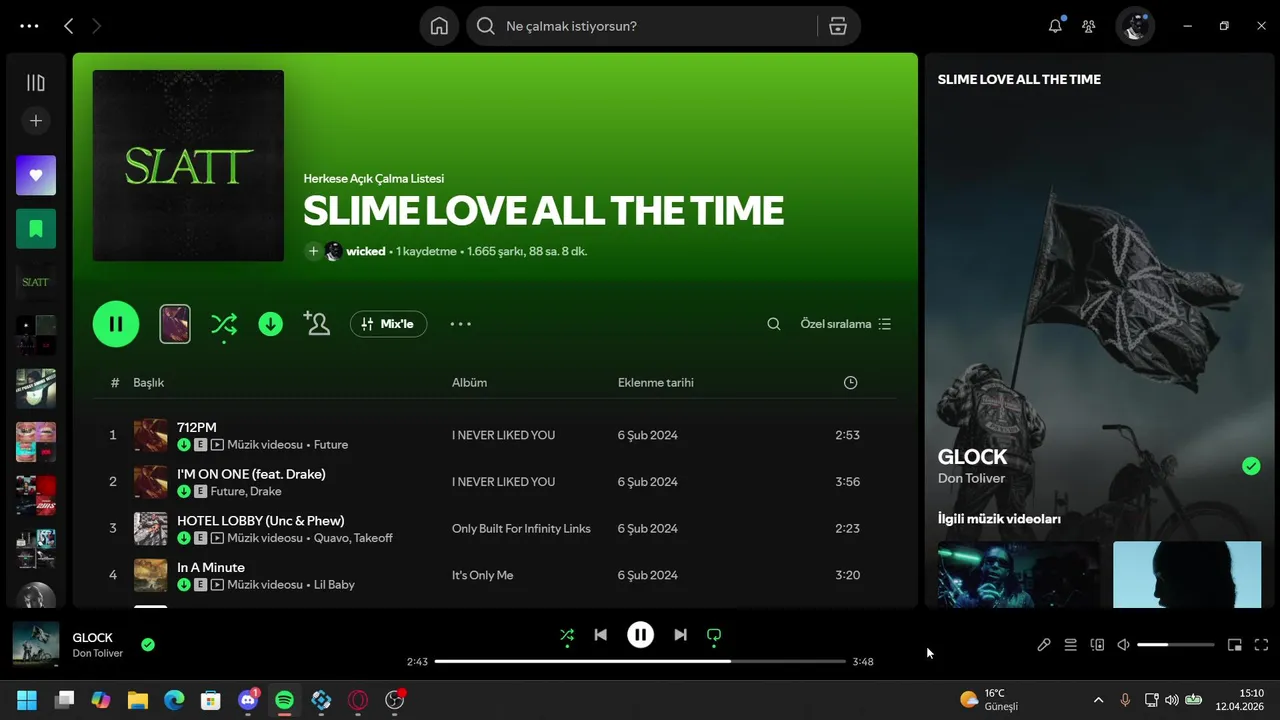Go forward with the right arrow
Screen dimensions: 1280x720
click(x=96, y=26)
